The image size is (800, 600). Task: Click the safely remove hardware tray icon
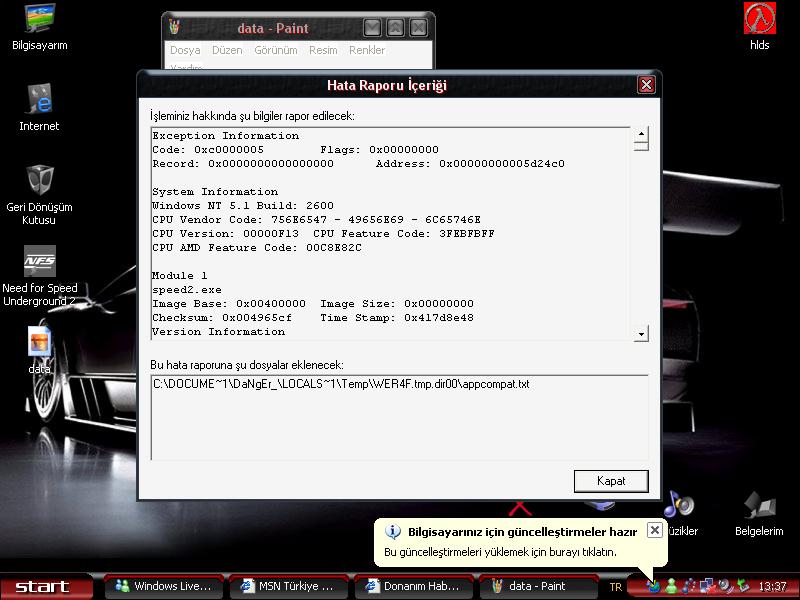(742, 586)
